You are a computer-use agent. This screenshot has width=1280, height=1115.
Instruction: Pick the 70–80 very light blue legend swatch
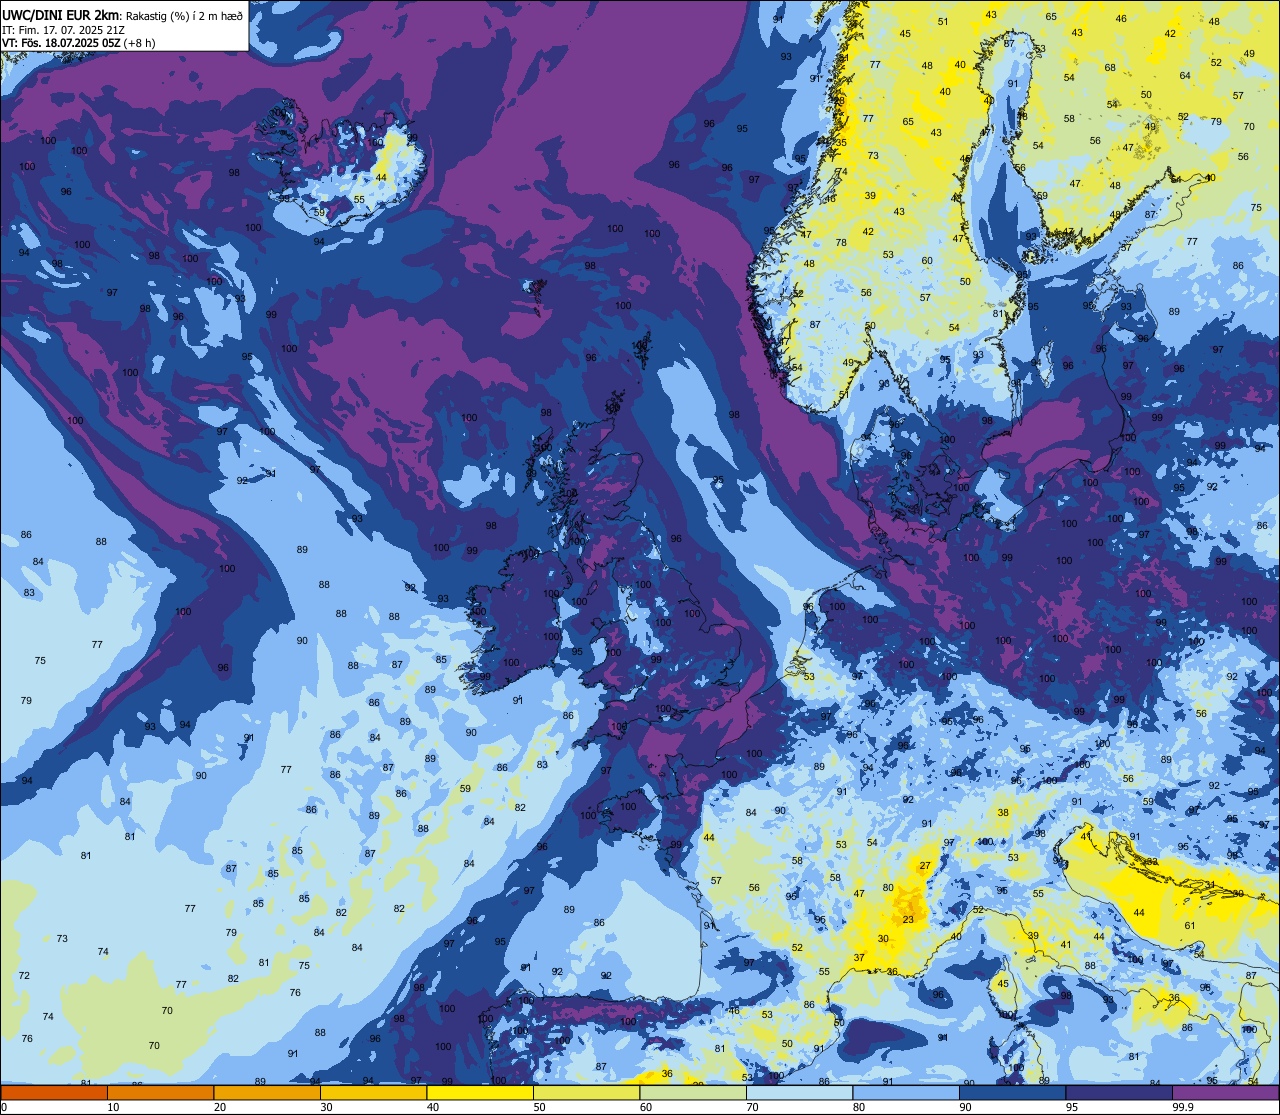pyautogui.click(x=799, y=1092)
